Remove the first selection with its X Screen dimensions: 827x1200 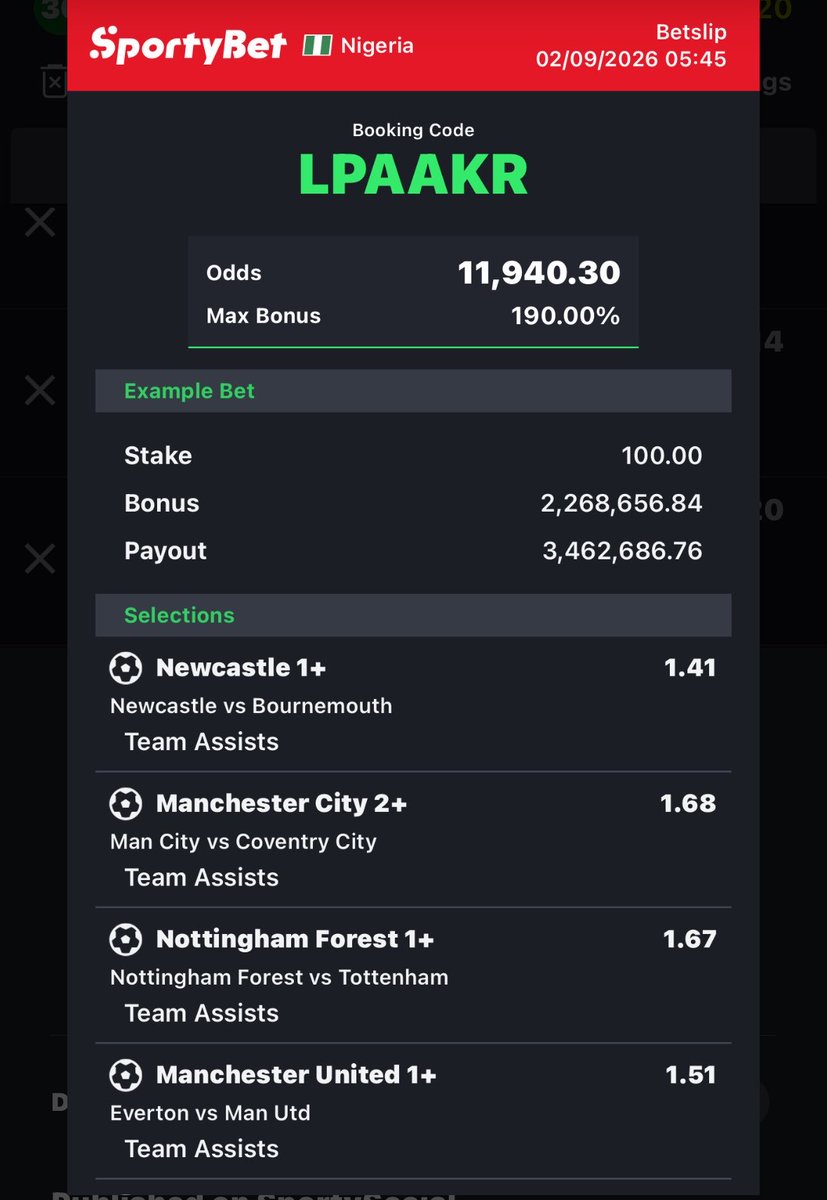click(x=40, y=222)
